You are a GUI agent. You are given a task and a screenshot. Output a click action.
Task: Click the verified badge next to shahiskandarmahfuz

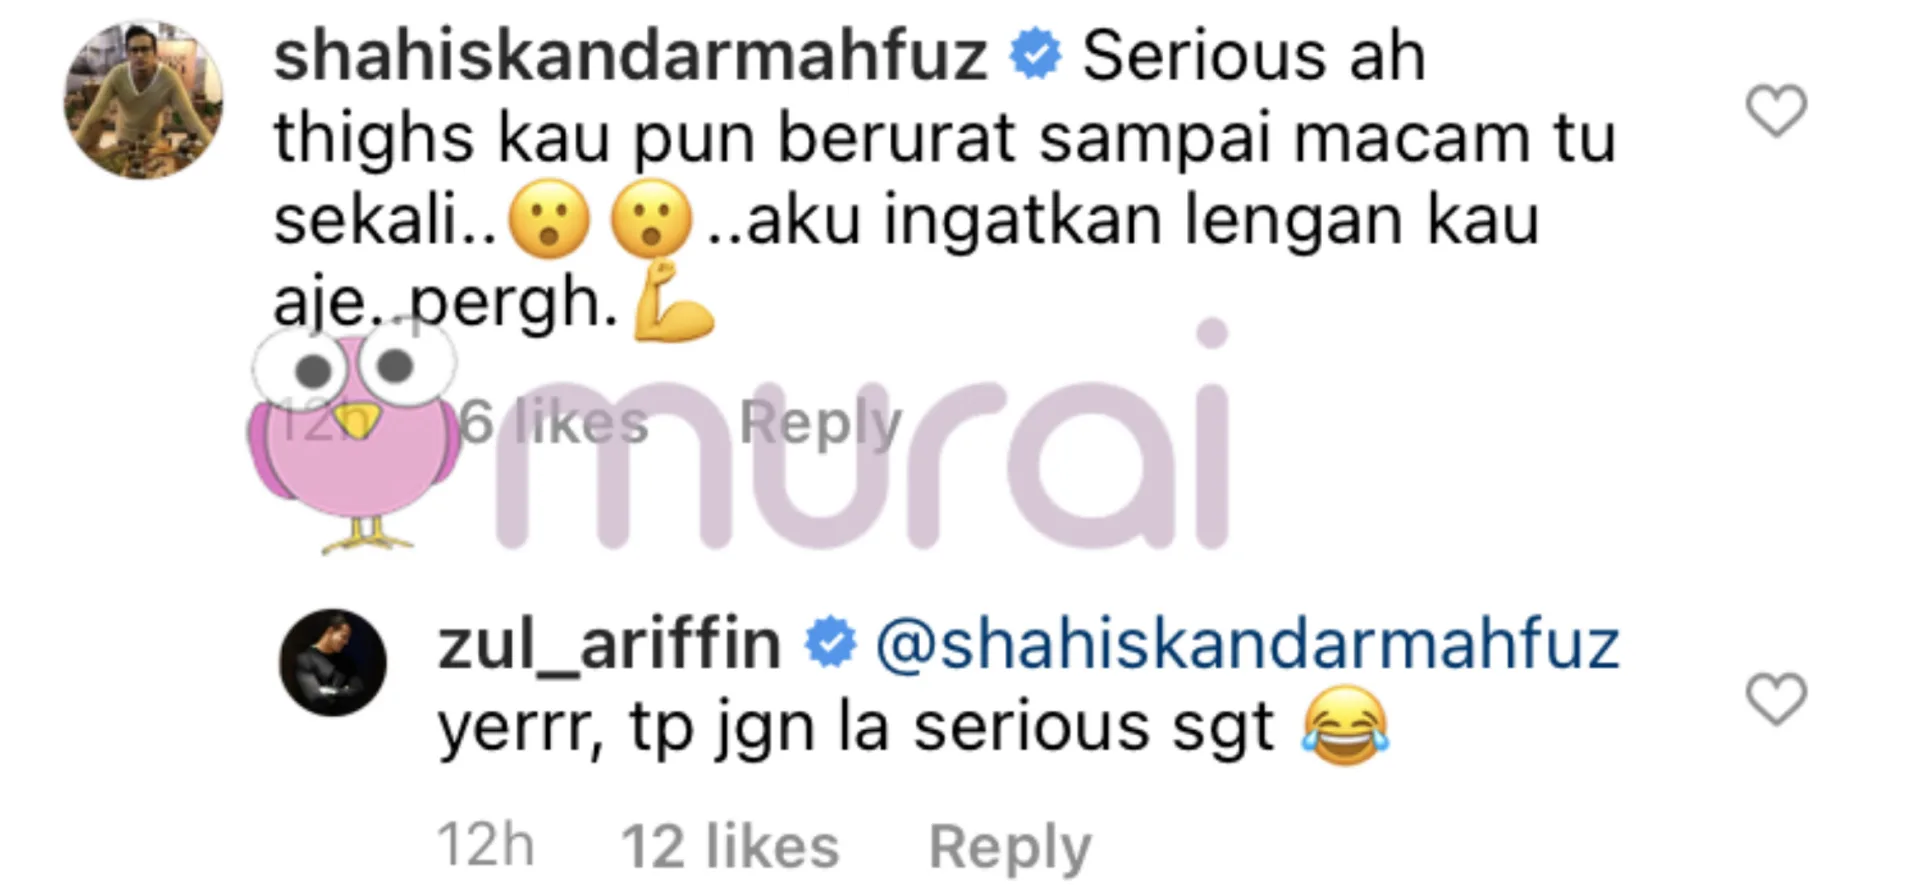[1035, 55]
